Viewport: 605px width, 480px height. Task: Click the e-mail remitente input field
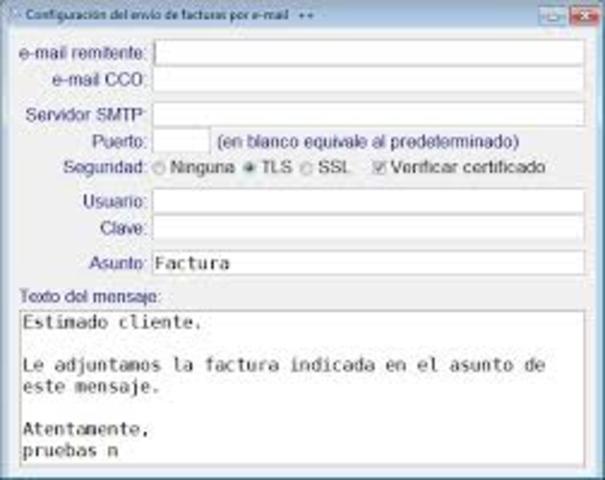[368, 53]
